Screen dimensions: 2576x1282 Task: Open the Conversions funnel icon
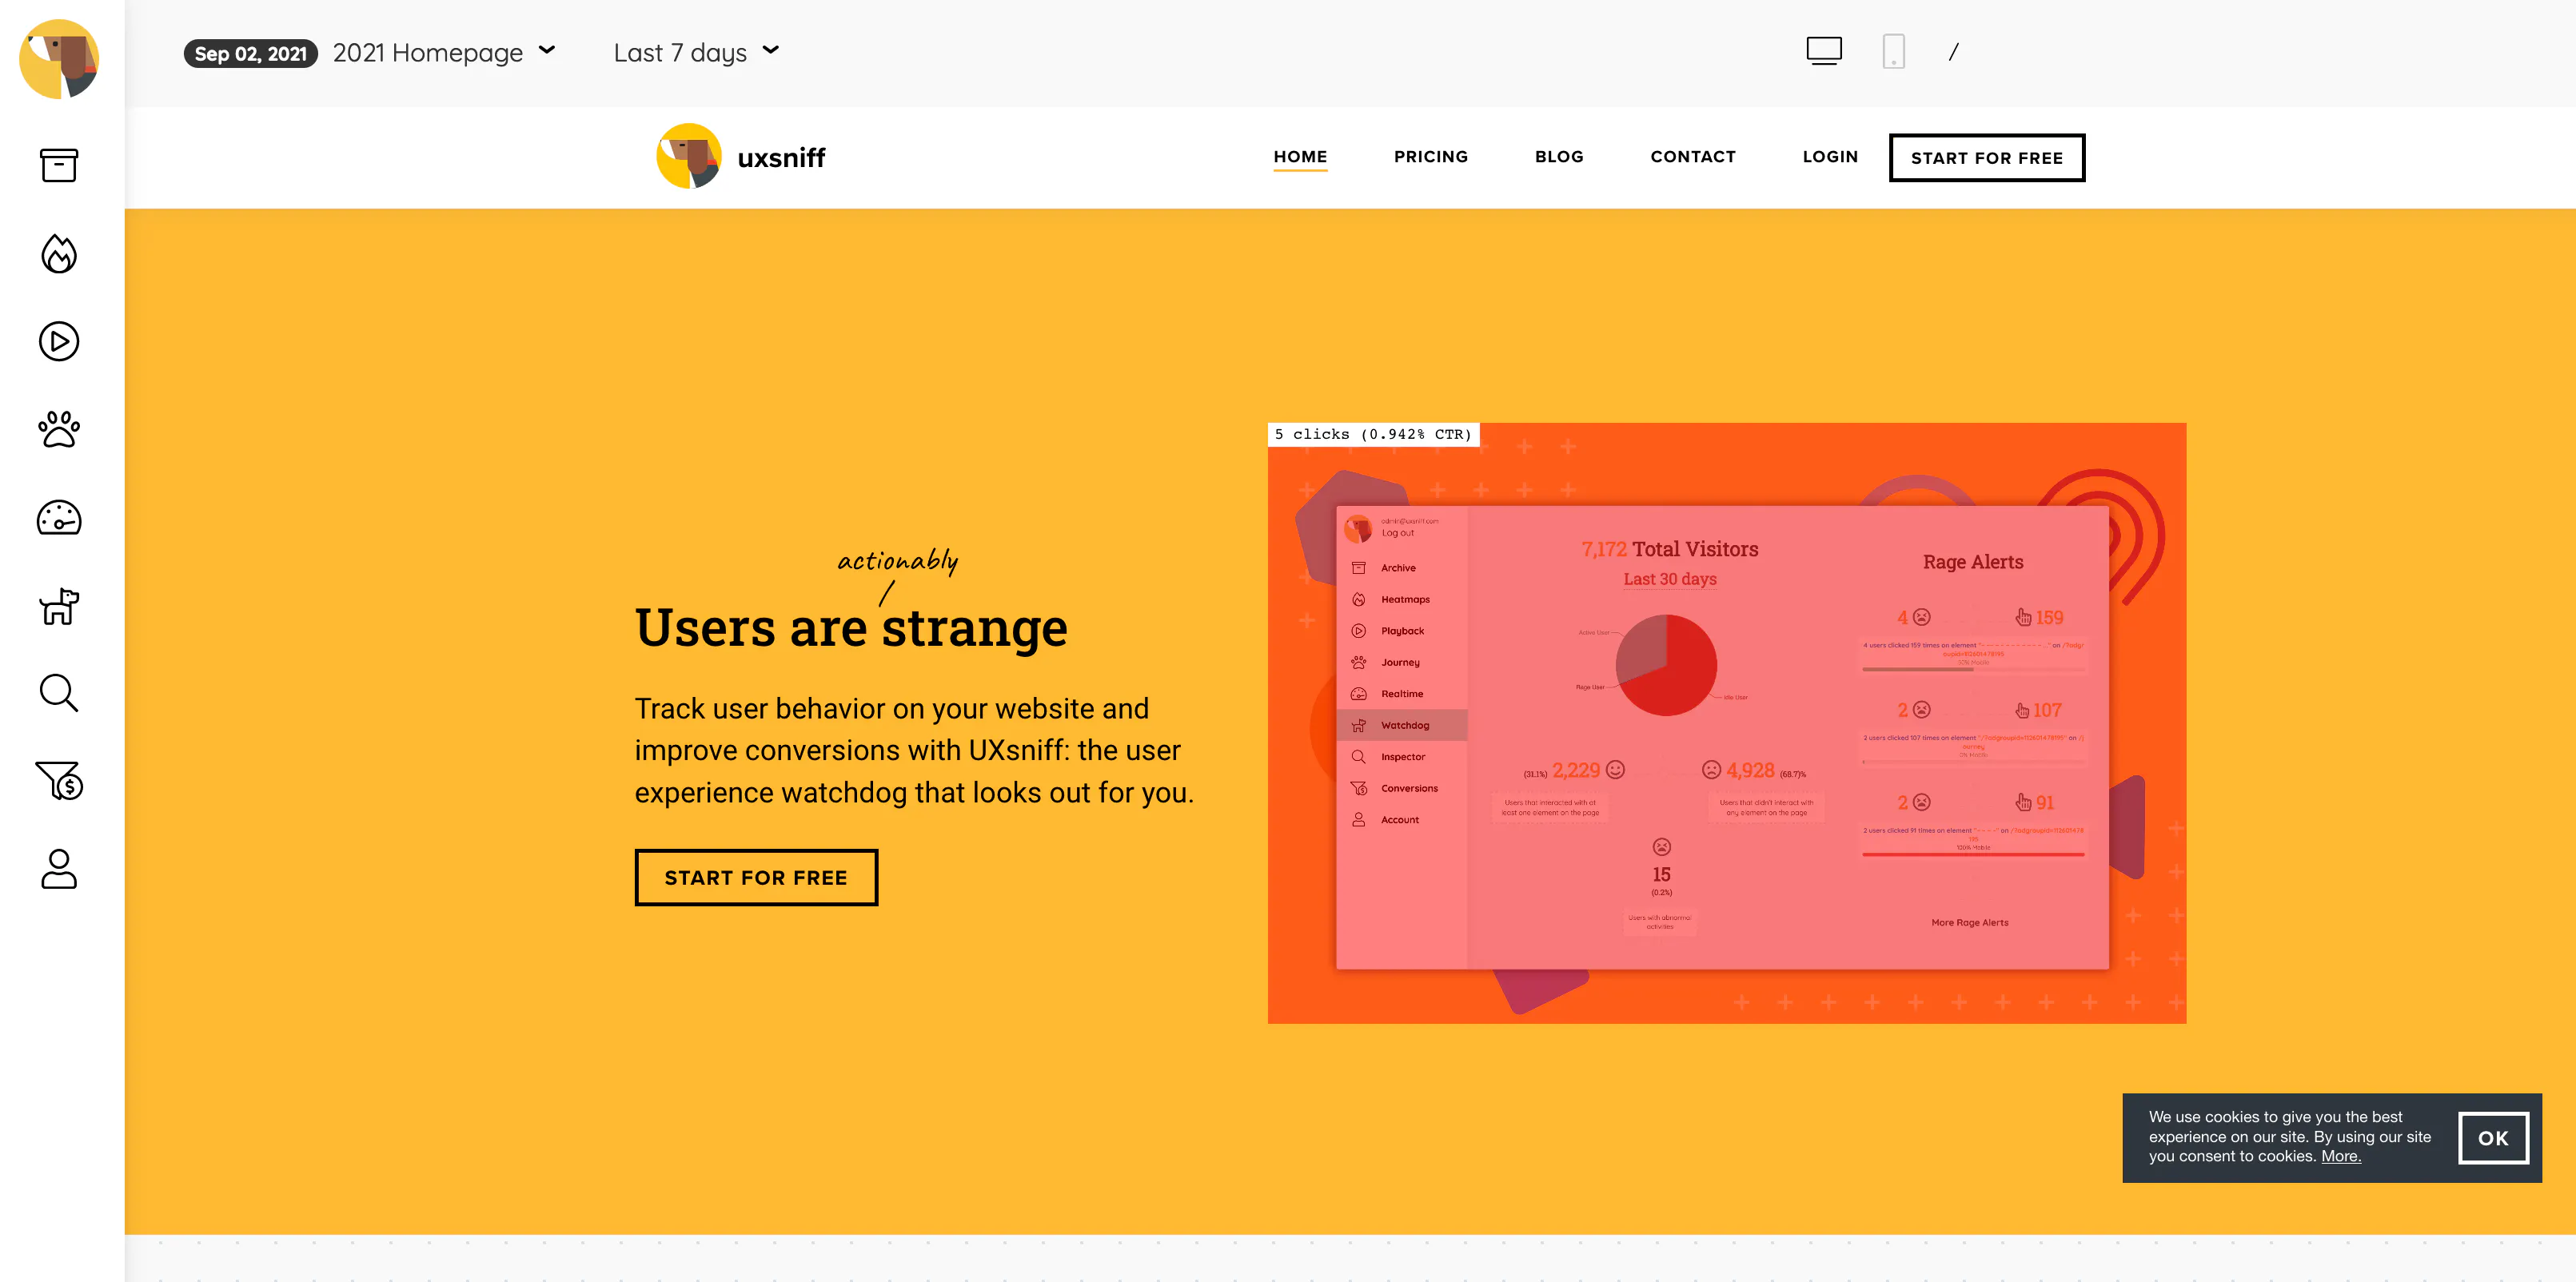[59, 781]
